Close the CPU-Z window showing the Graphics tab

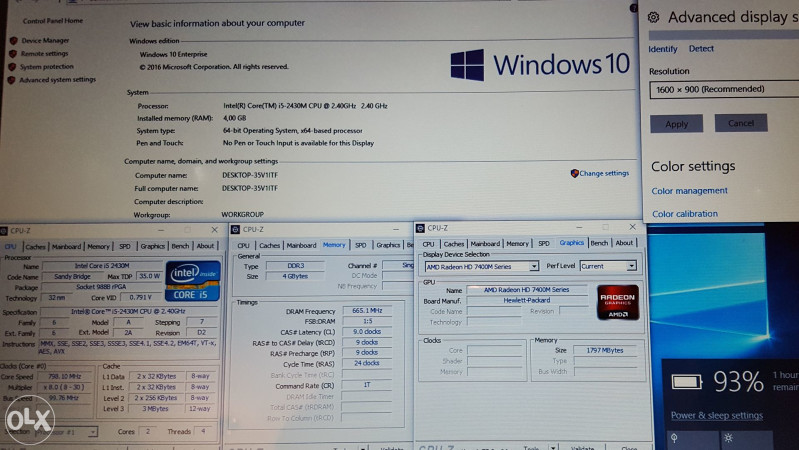tap(632, 227)
